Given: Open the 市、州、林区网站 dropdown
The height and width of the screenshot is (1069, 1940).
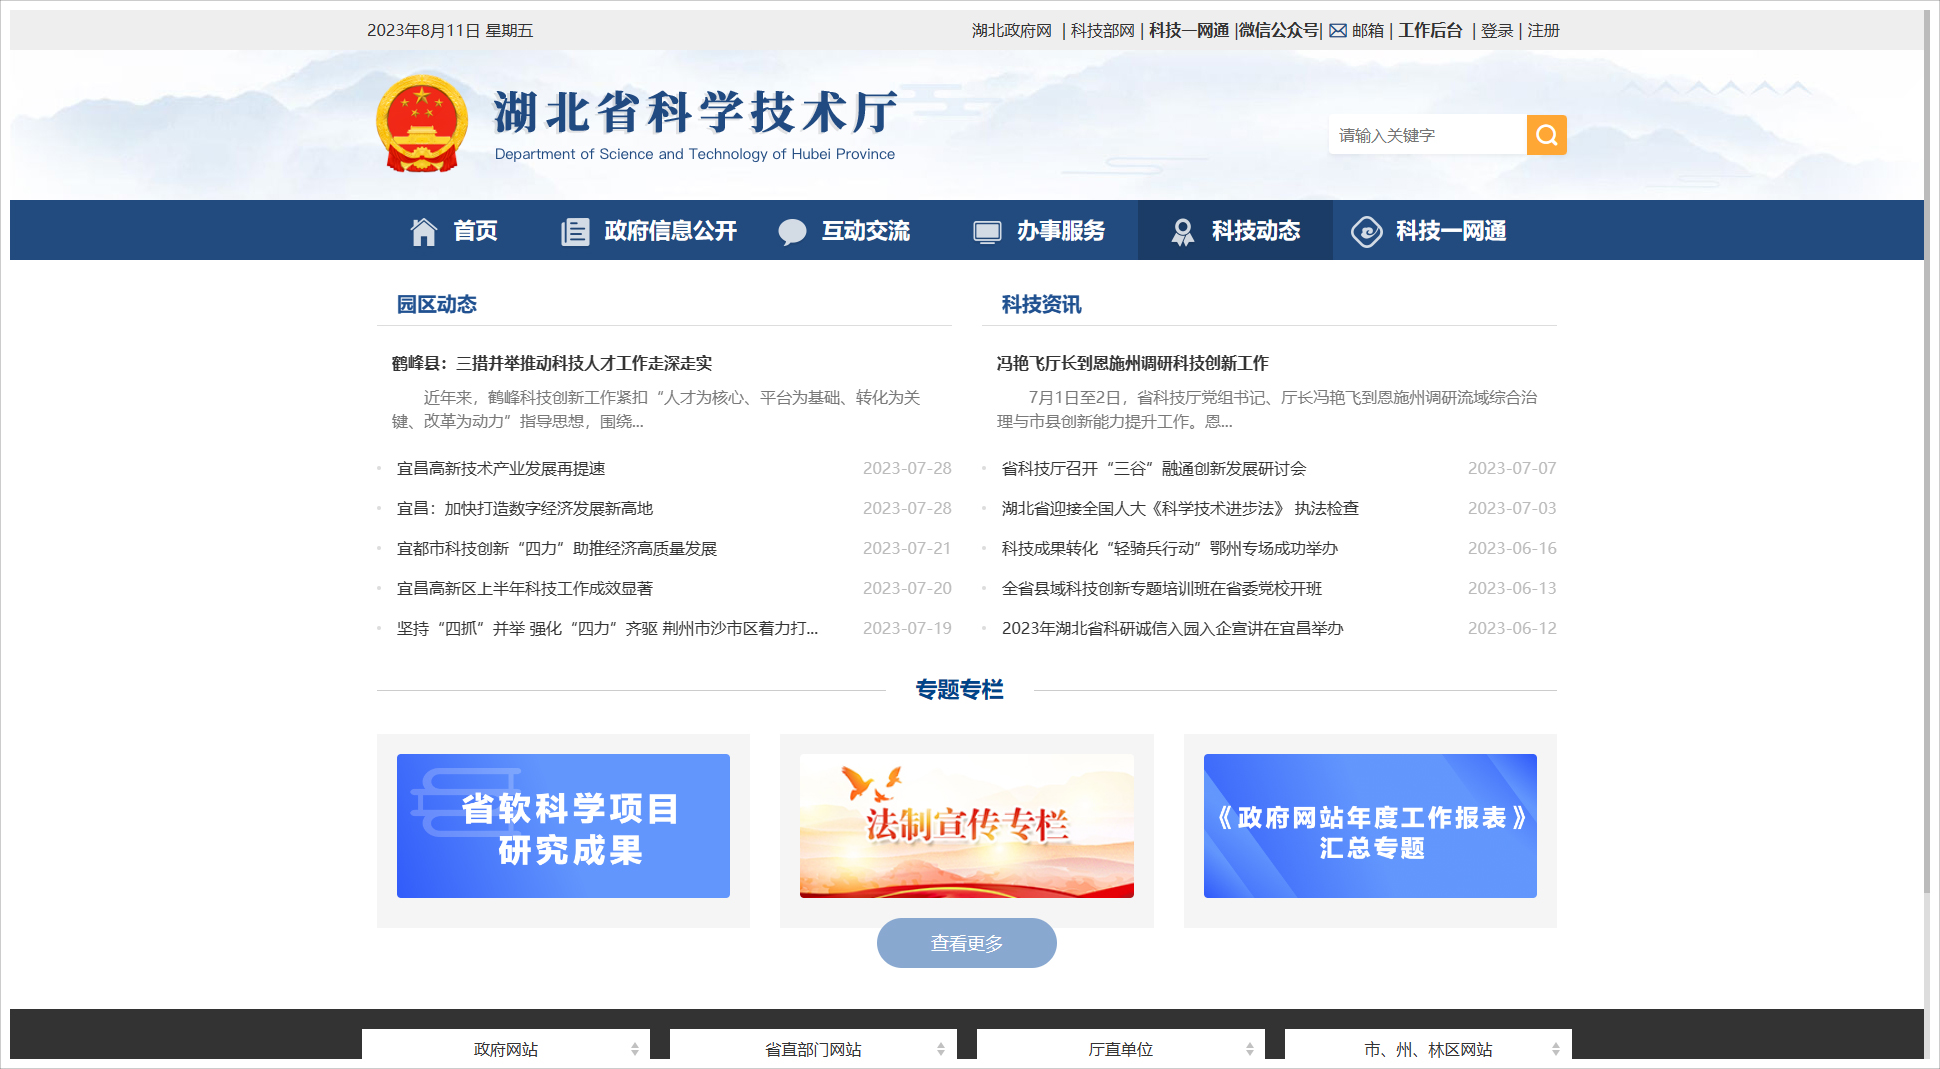Looking at the screenshot, I should [1428, 1048].
